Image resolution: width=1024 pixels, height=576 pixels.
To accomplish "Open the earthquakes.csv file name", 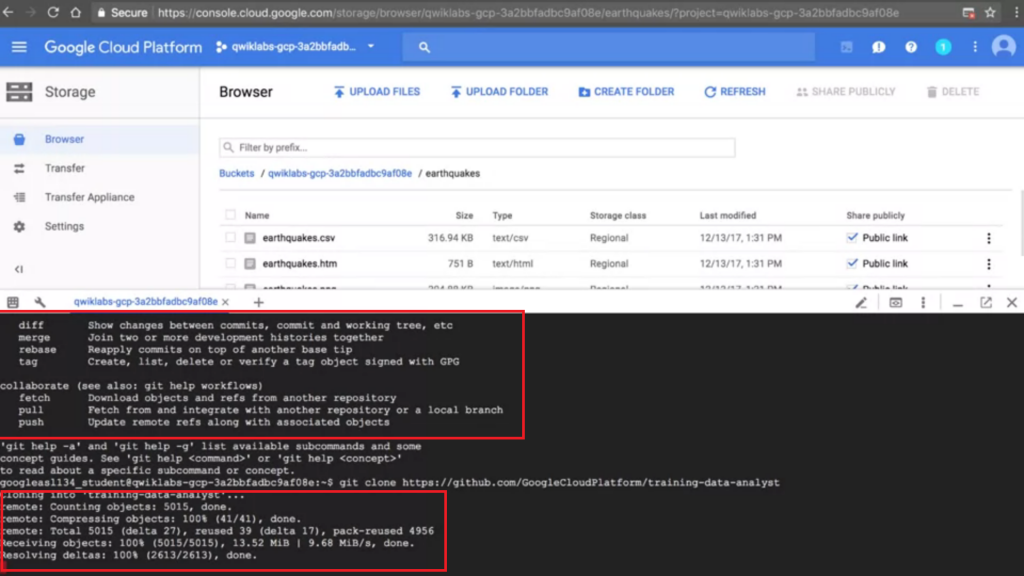I will click(298, 238).
